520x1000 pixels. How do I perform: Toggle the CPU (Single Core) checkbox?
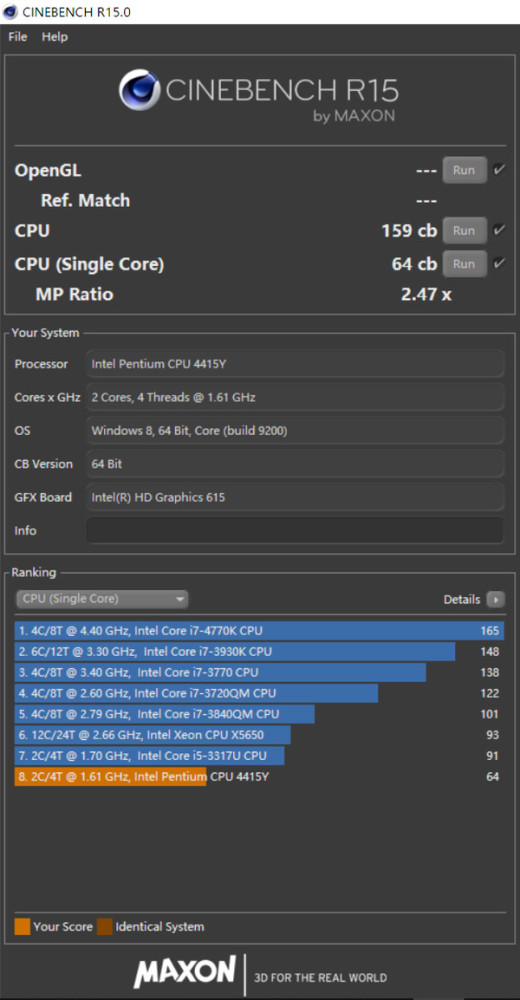(499, 263)
